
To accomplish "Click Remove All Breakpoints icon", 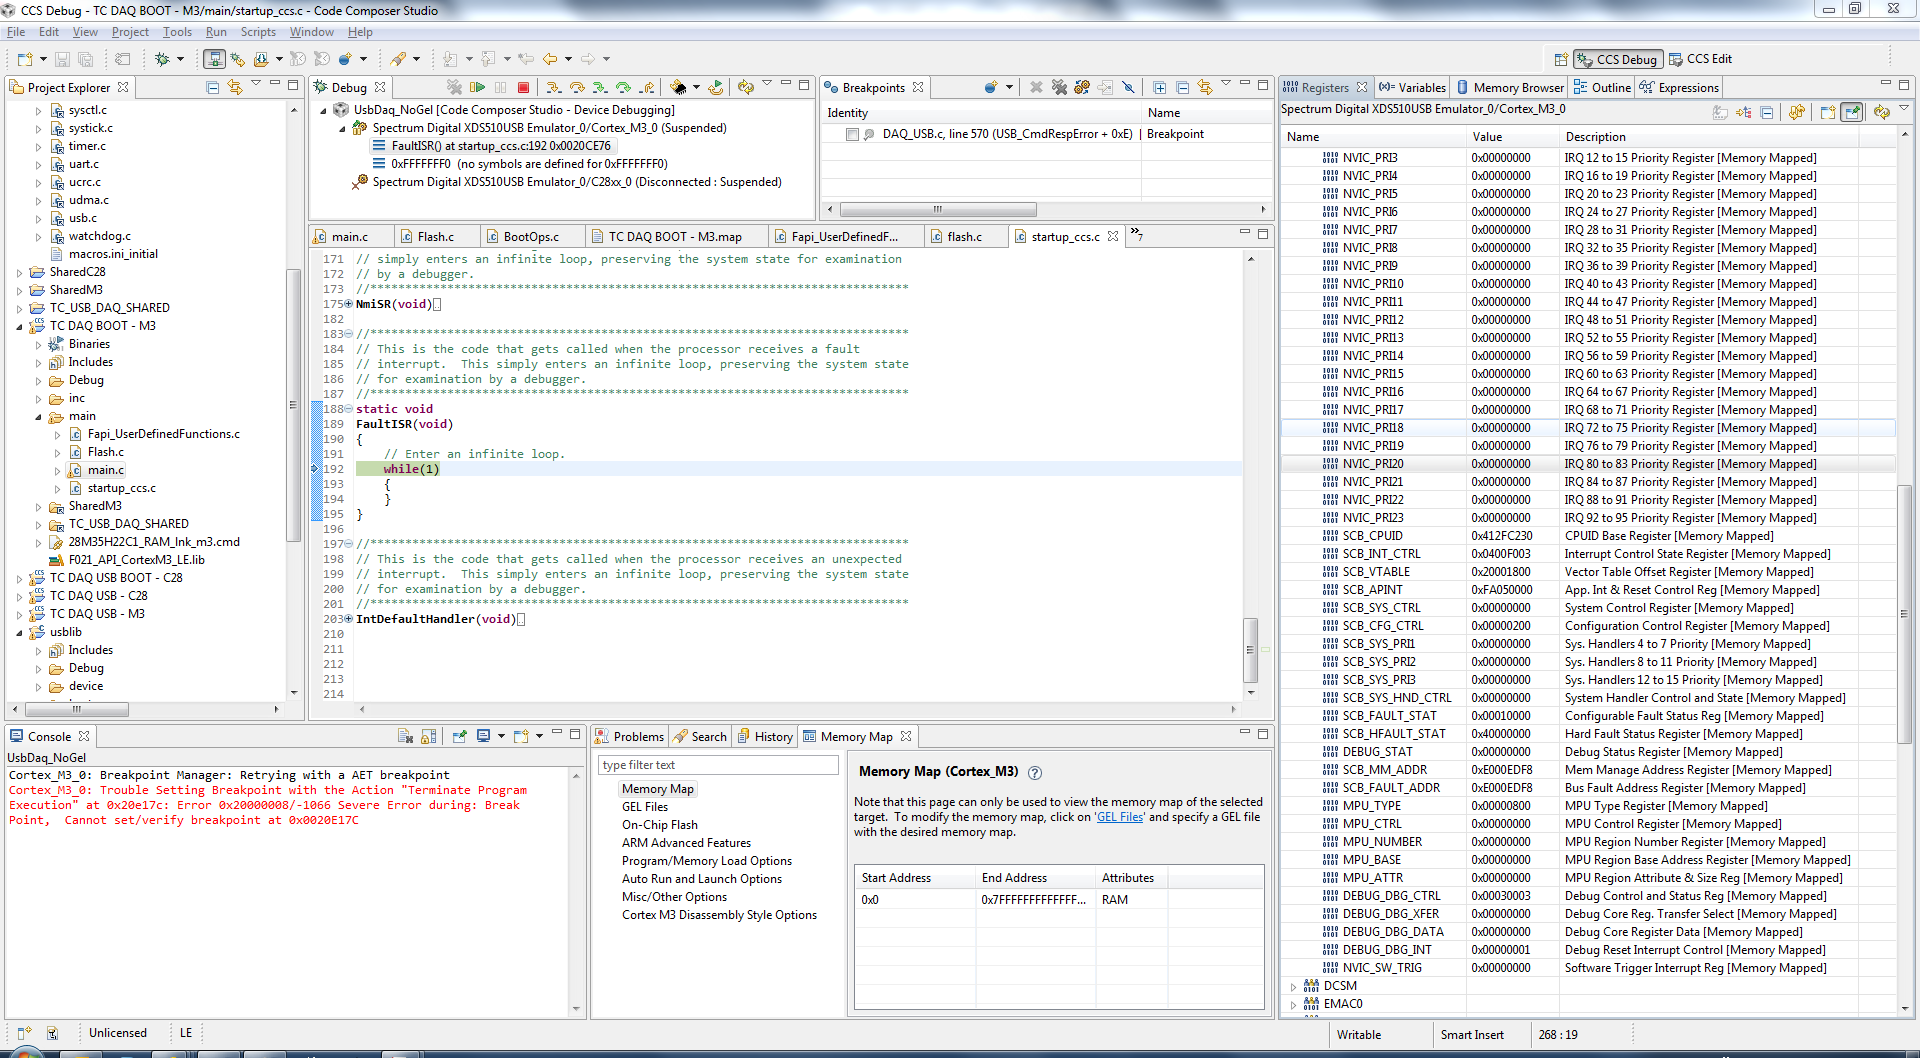I will point(1059,88).
